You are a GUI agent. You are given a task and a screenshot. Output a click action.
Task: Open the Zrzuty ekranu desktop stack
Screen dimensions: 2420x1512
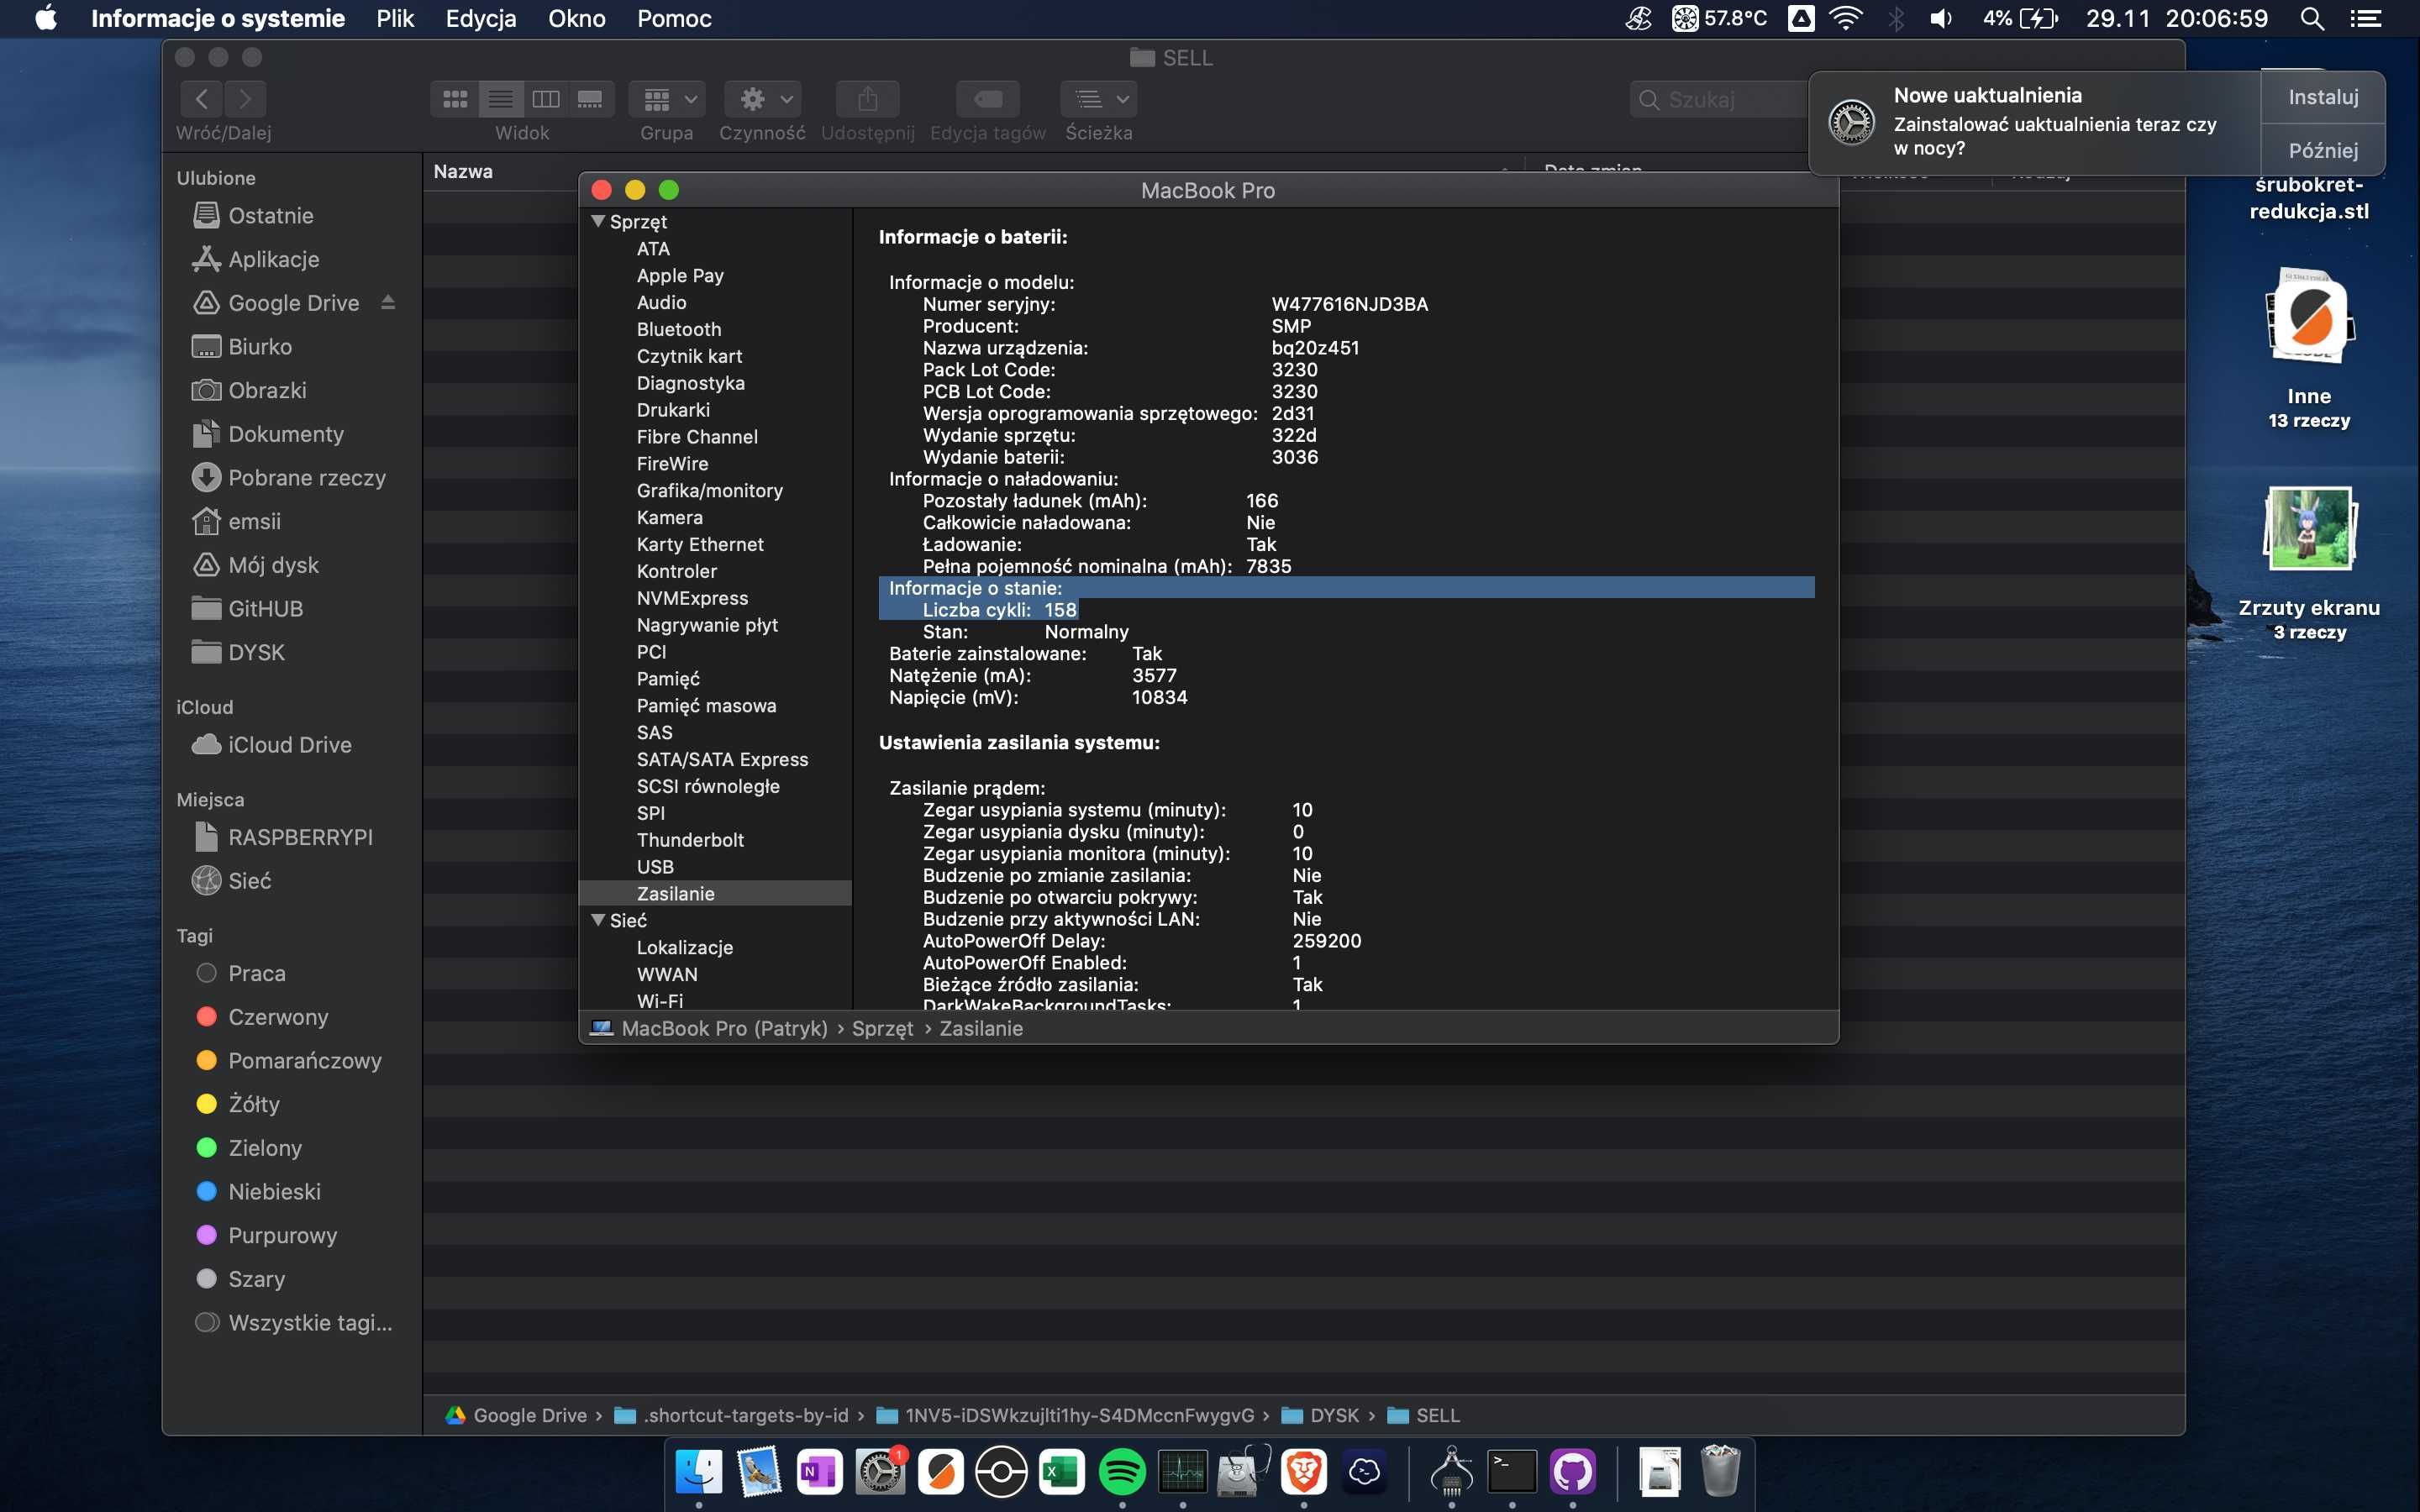[x=2309, y=563]
